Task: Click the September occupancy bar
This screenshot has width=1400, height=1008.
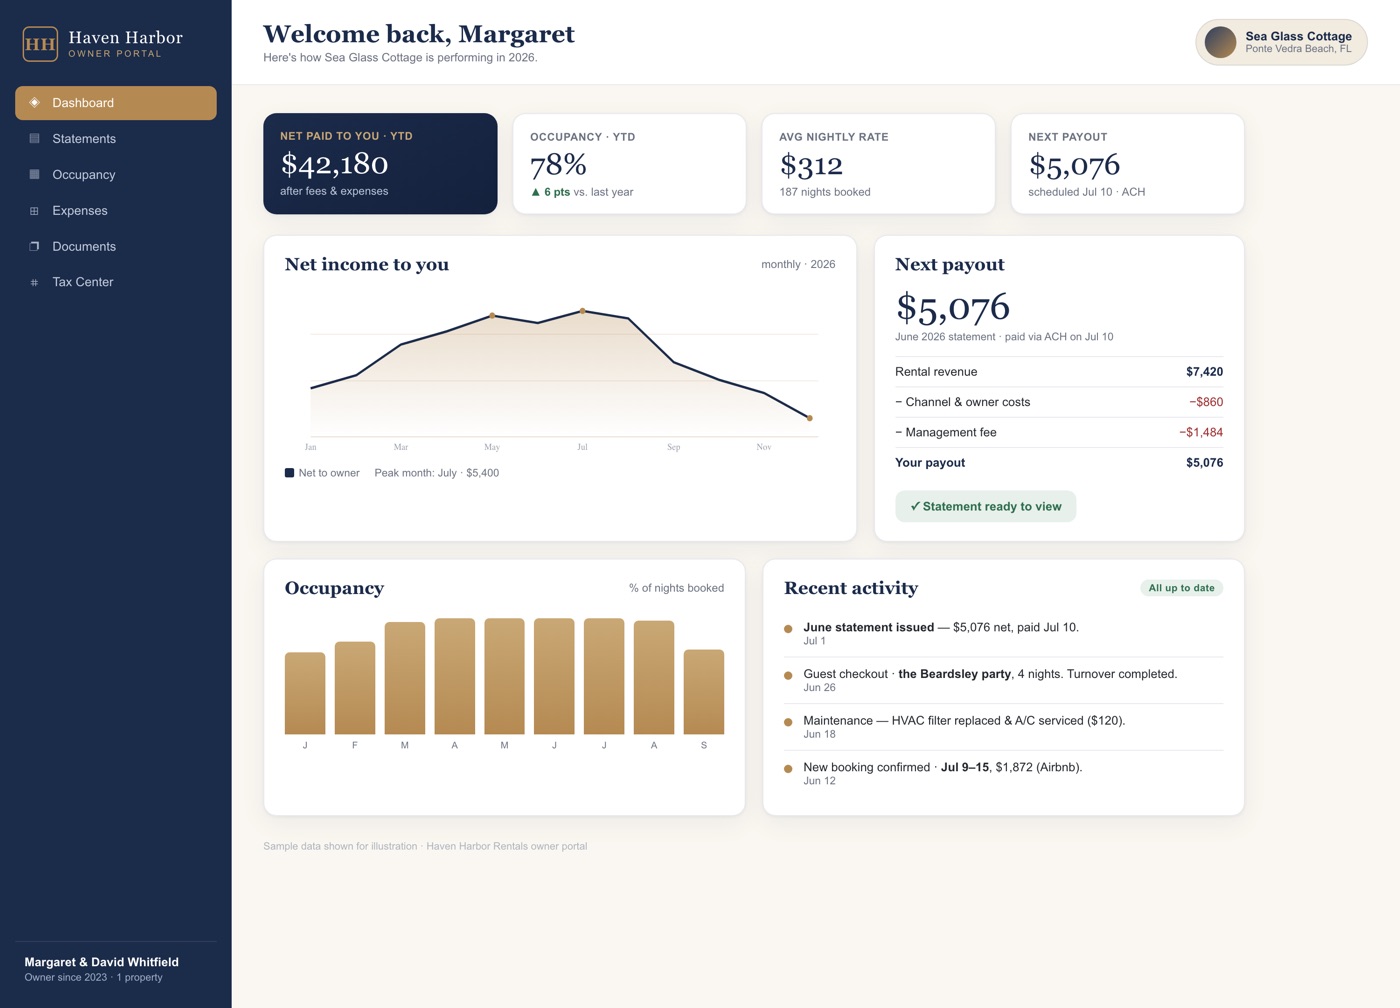Action: click(704, 692)
